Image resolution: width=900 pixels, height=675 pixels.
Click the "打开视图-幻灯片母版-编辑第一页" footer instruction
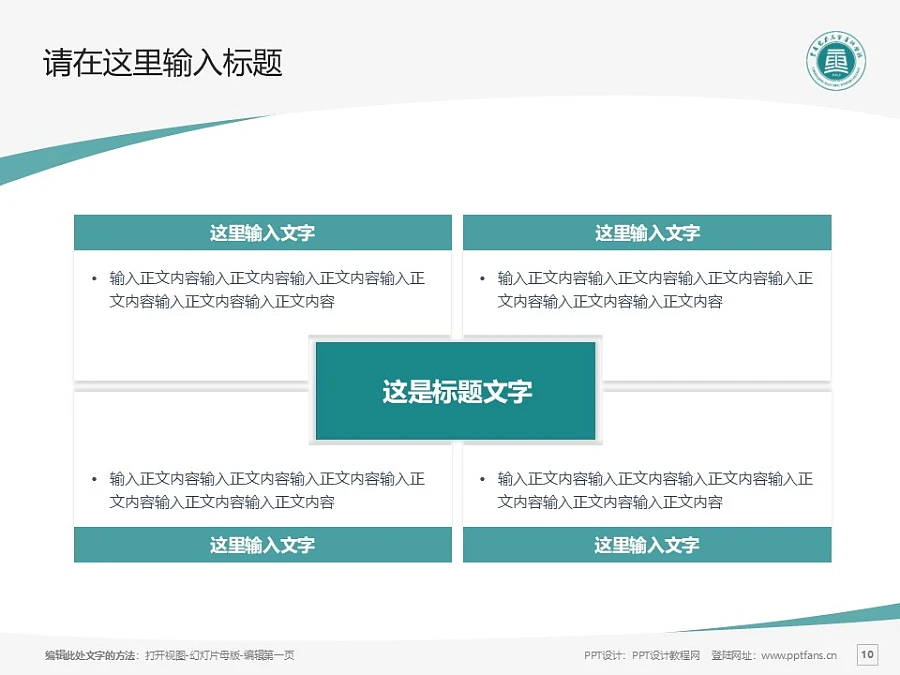[x=220, y=655]
